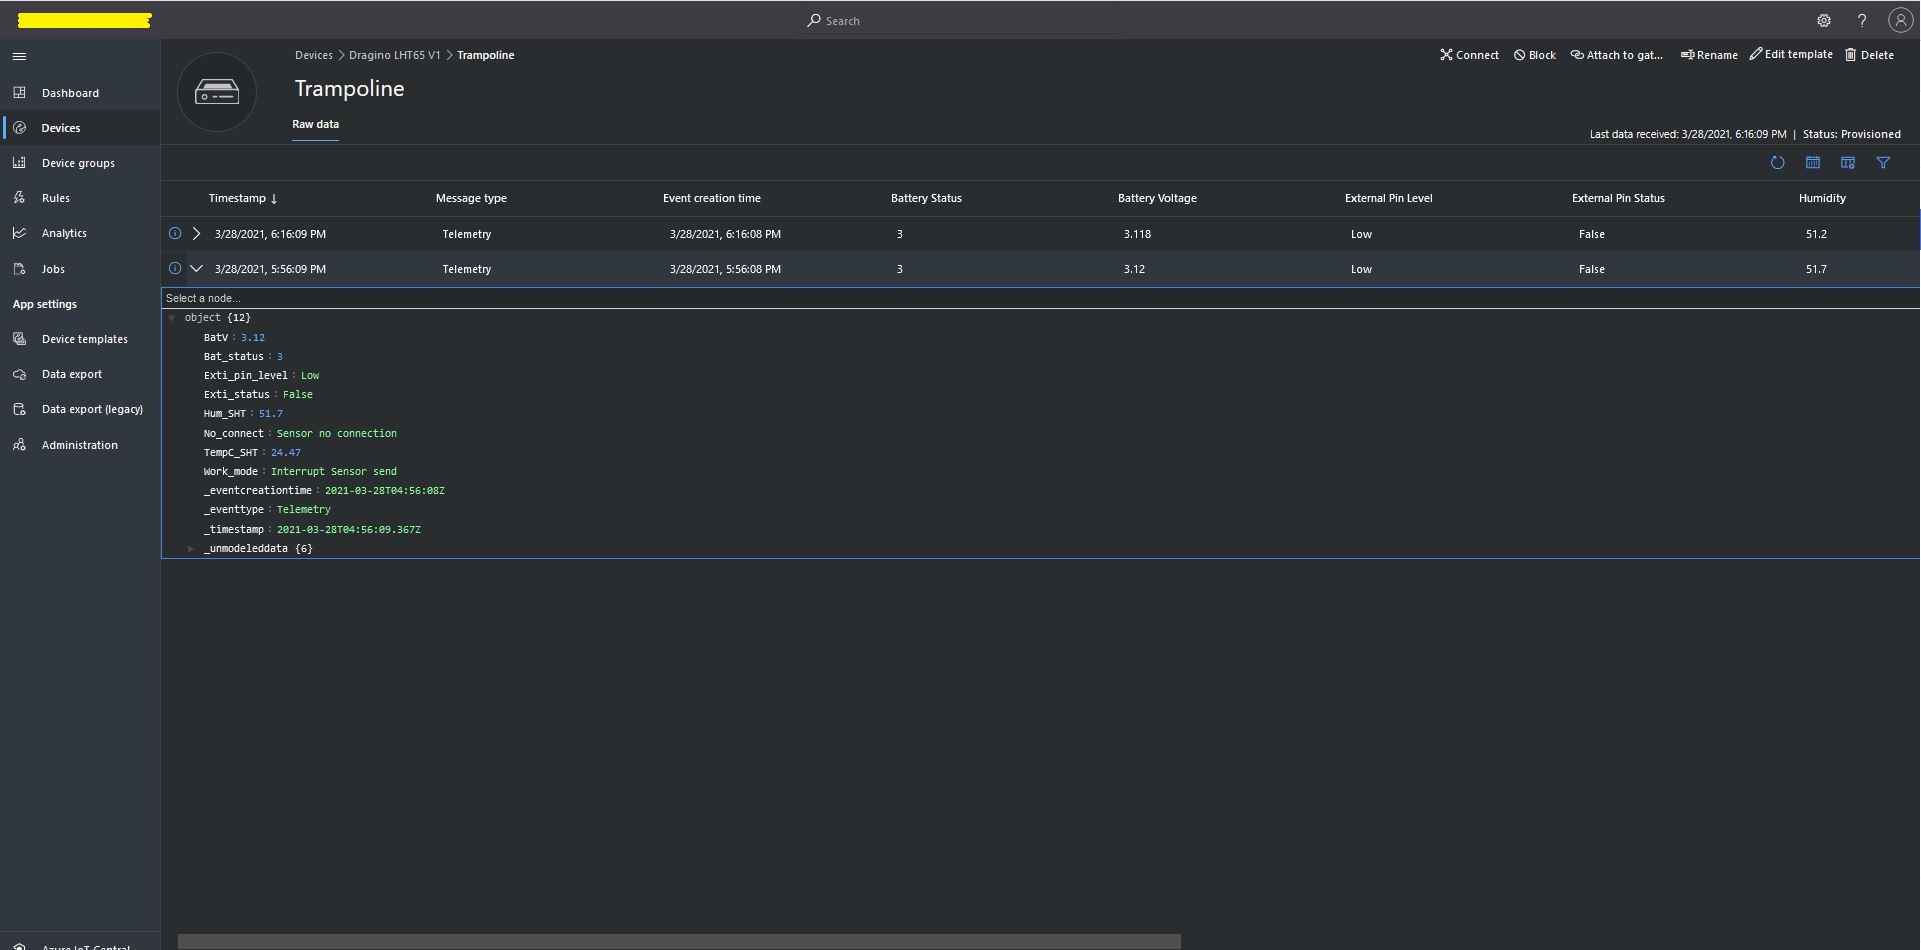Click the refresh icon above the data table

point(1777,163)
